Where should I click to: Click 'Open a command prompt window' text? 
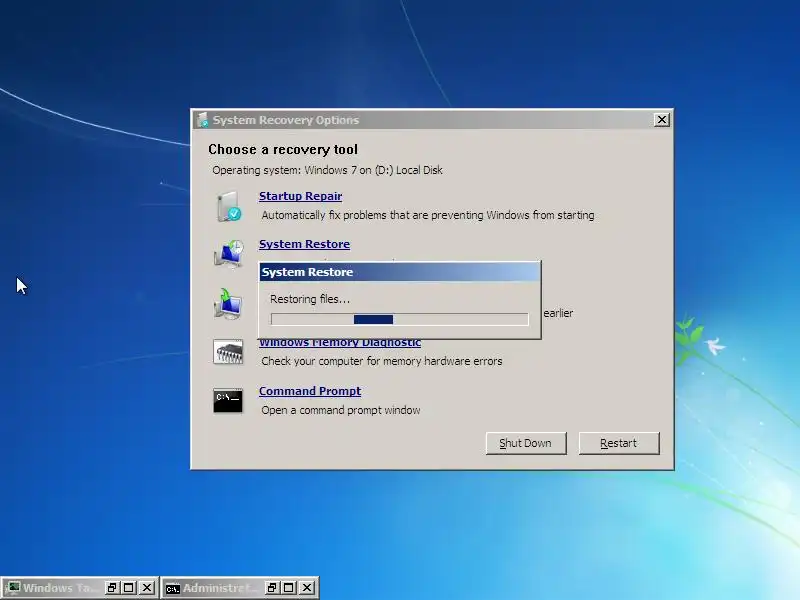pos(341,410)
